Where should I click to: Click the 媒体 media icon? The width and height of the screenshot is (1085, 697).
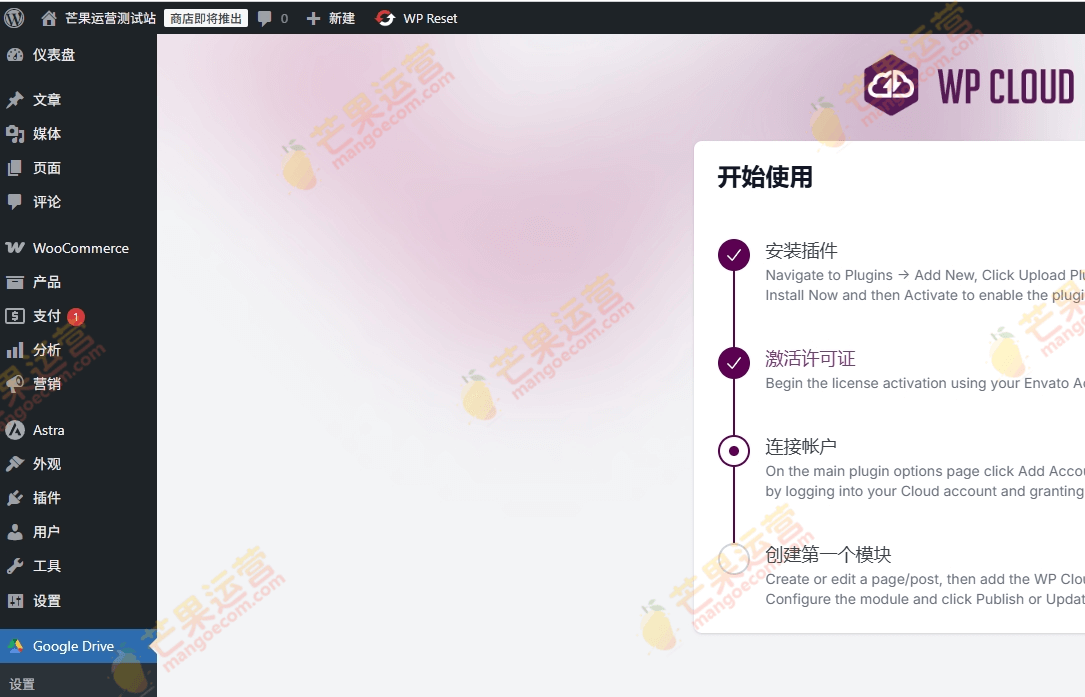15,134
